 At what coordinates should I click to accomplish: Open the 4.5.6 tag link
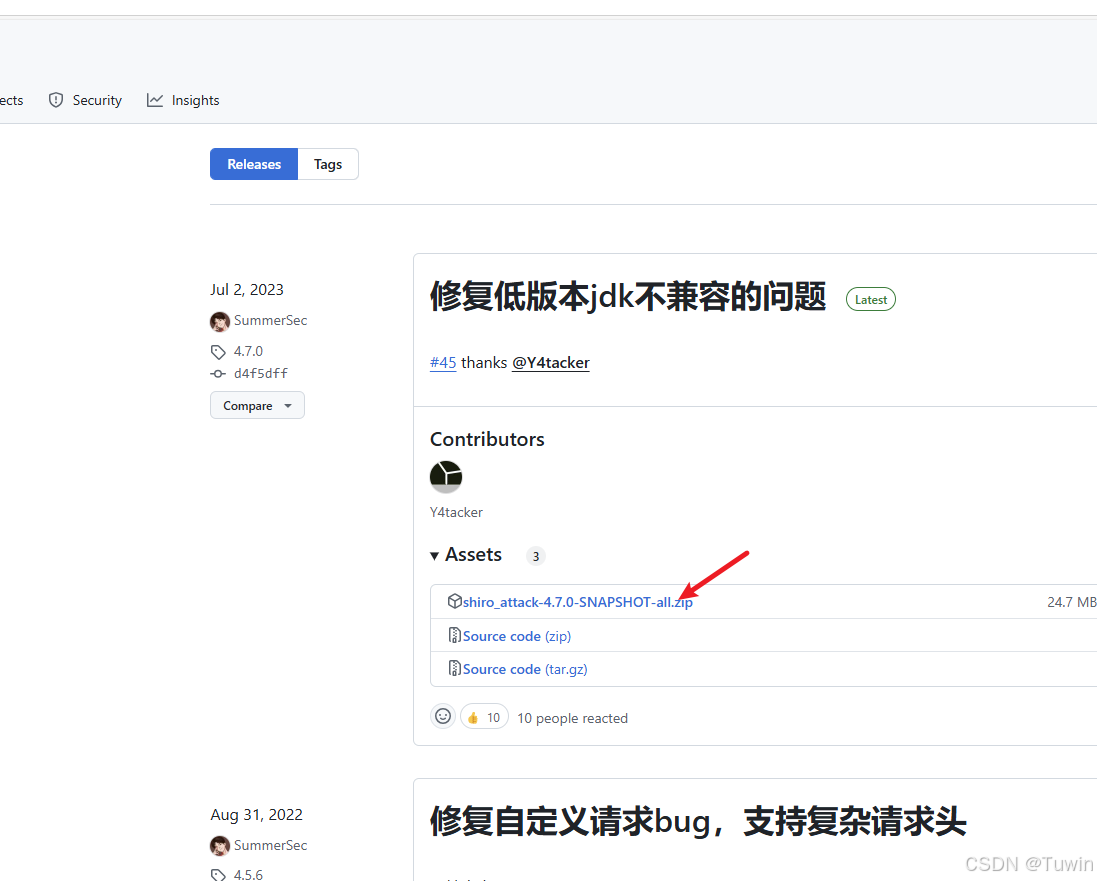pyautogui.click(x=248, y=875)
